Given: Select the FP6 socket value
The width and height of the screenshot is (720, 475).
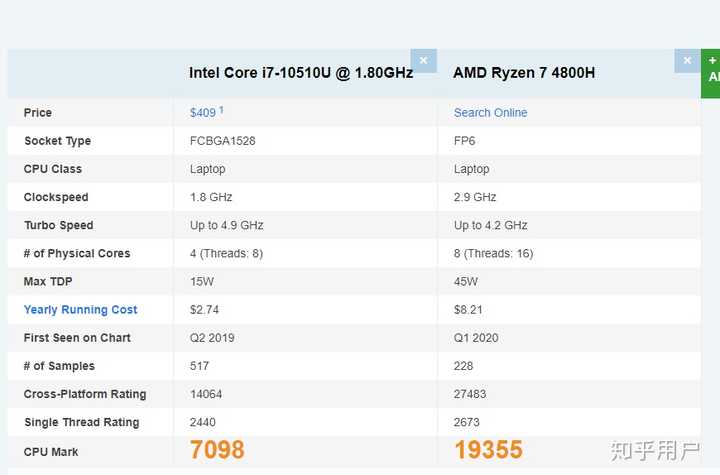Looking at the screenshot, I should coord(464,141).
